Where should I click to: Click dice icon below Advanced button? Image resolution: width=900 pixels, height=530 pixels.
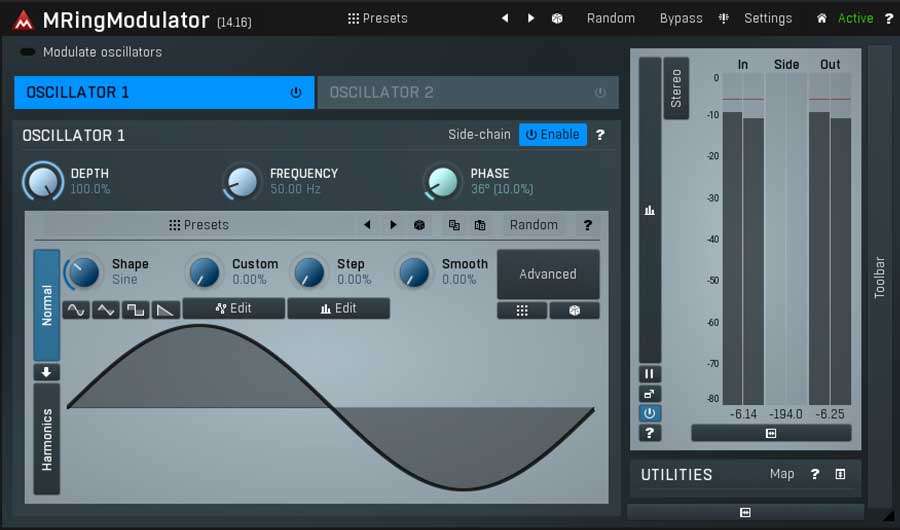pyautogui.click(x=574, y=311)
